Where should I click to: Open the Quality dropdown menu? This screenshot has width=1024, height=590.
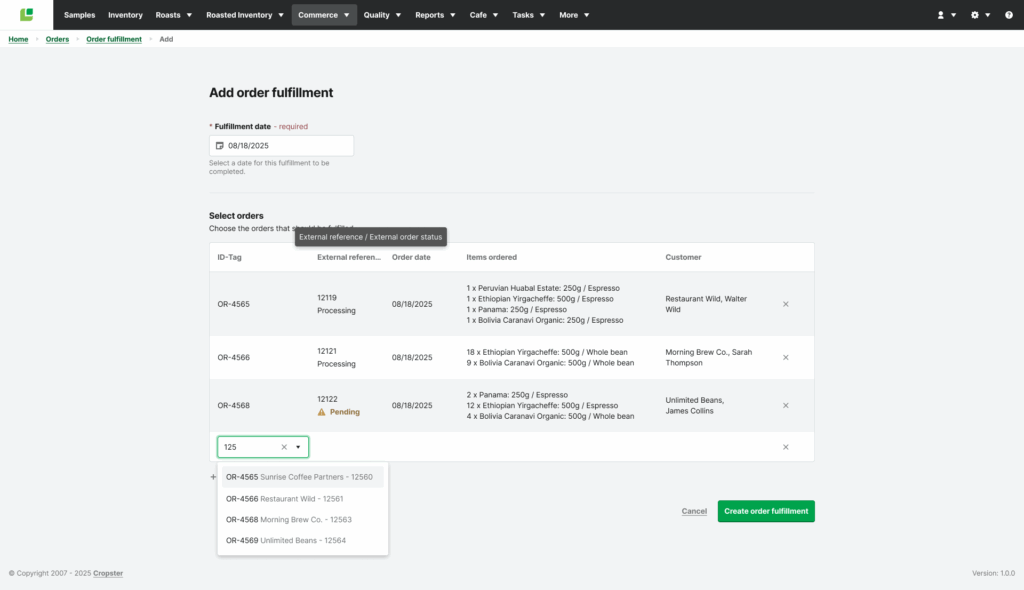[382, 15]
